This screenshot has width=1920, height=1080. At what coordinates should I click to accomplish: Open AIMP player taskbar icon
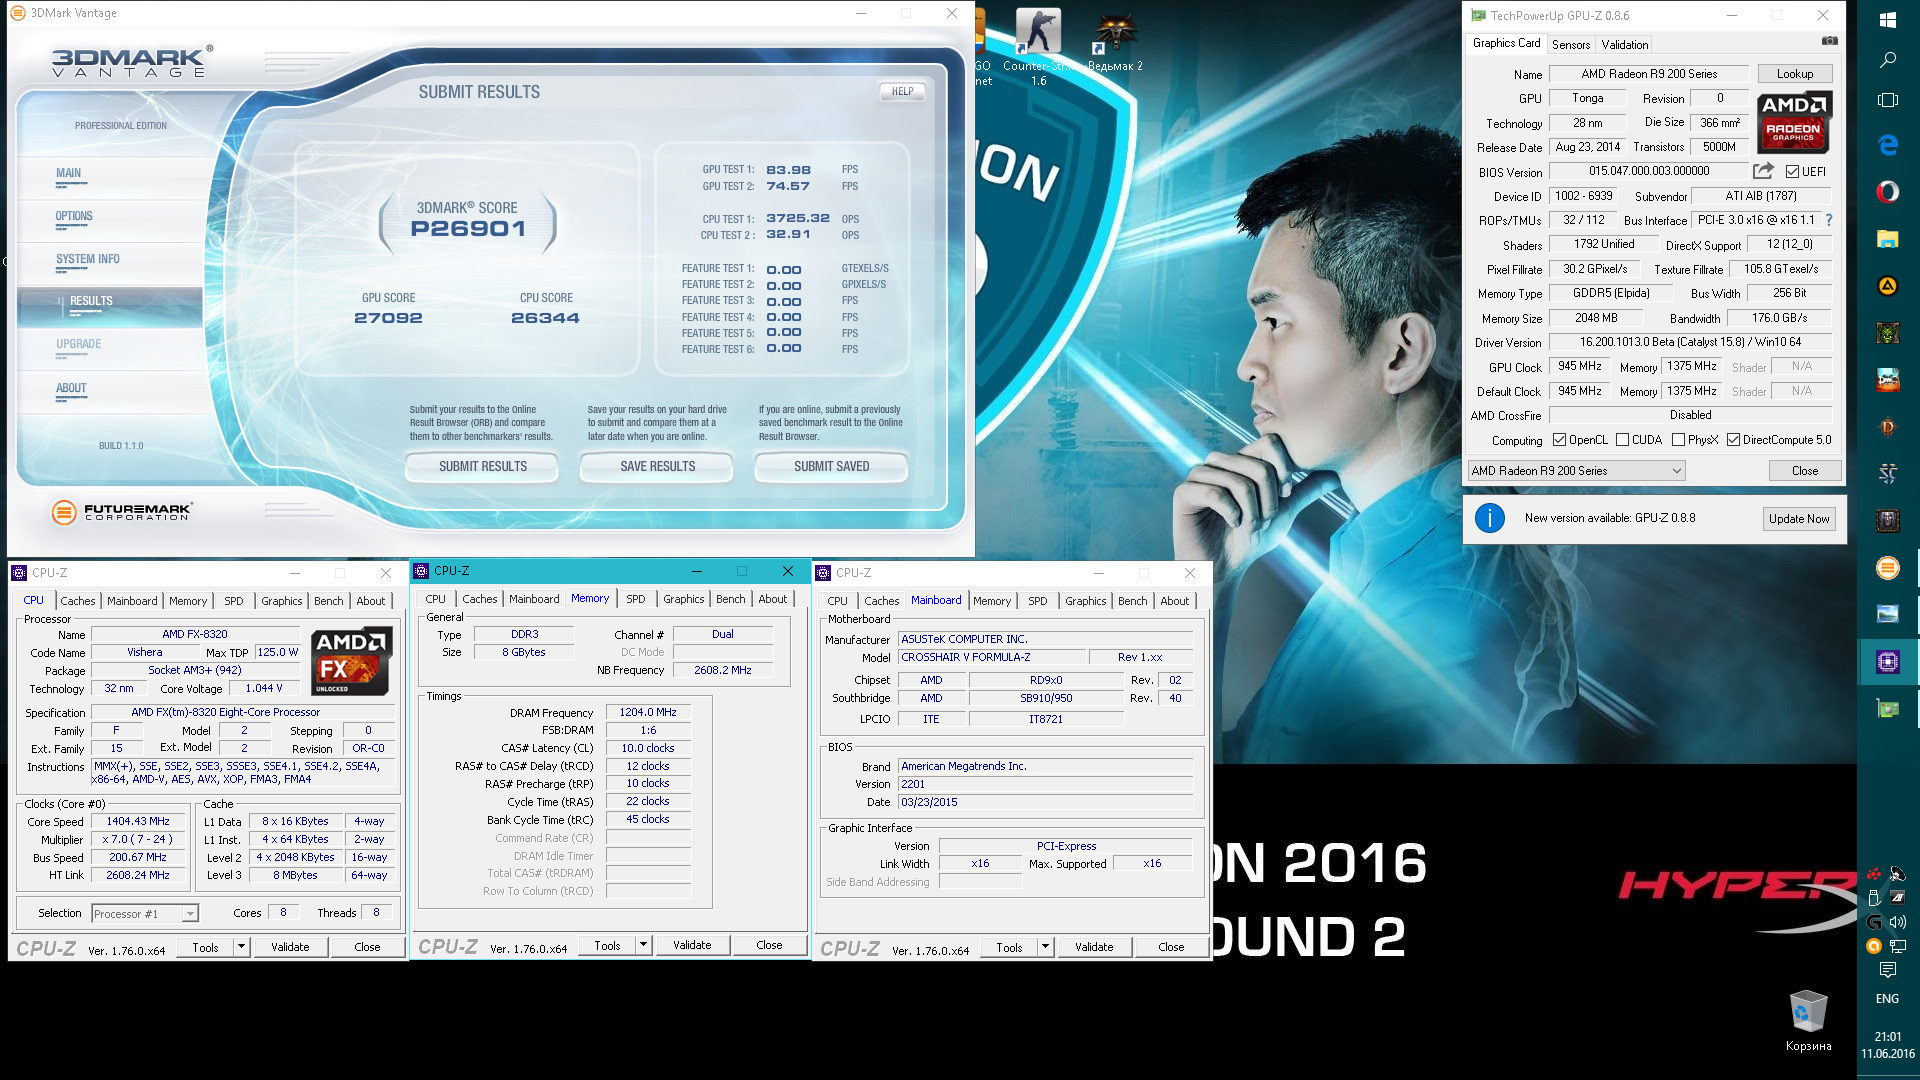[1888, 286]
